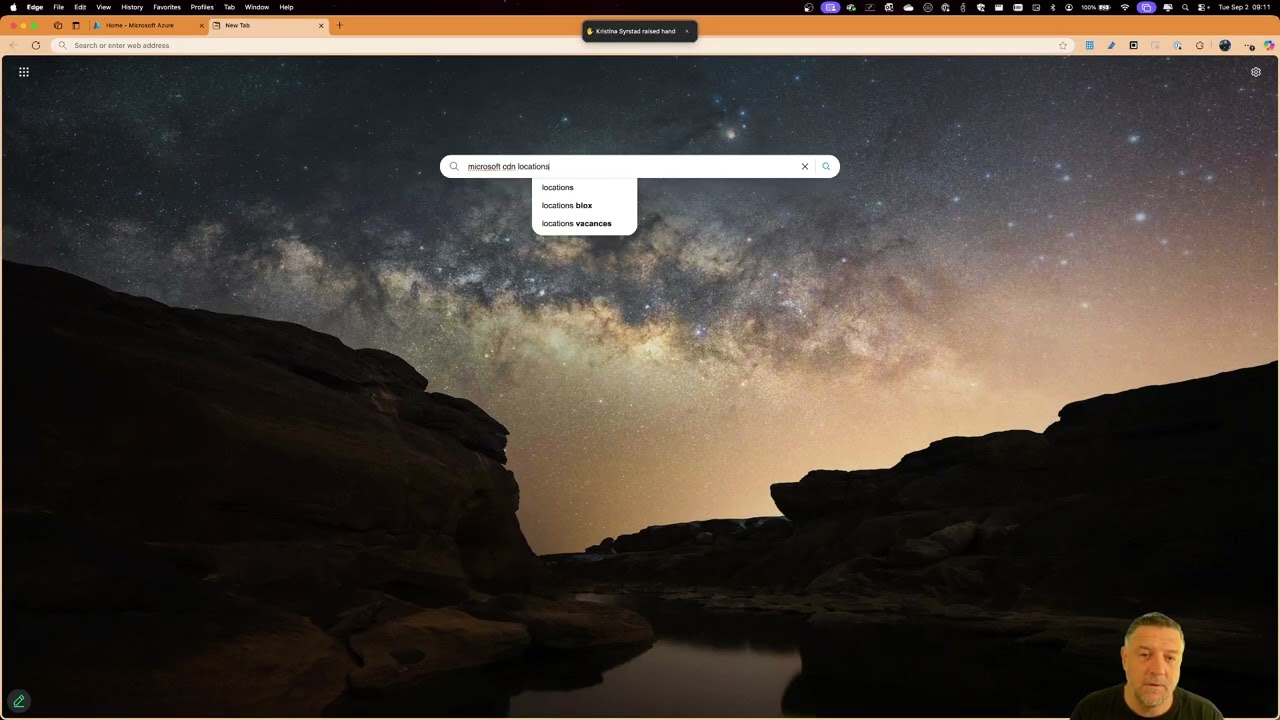Viewport: 1280px width, 720px height.
Task: Open the Window menu
Action: pos(257,7)
